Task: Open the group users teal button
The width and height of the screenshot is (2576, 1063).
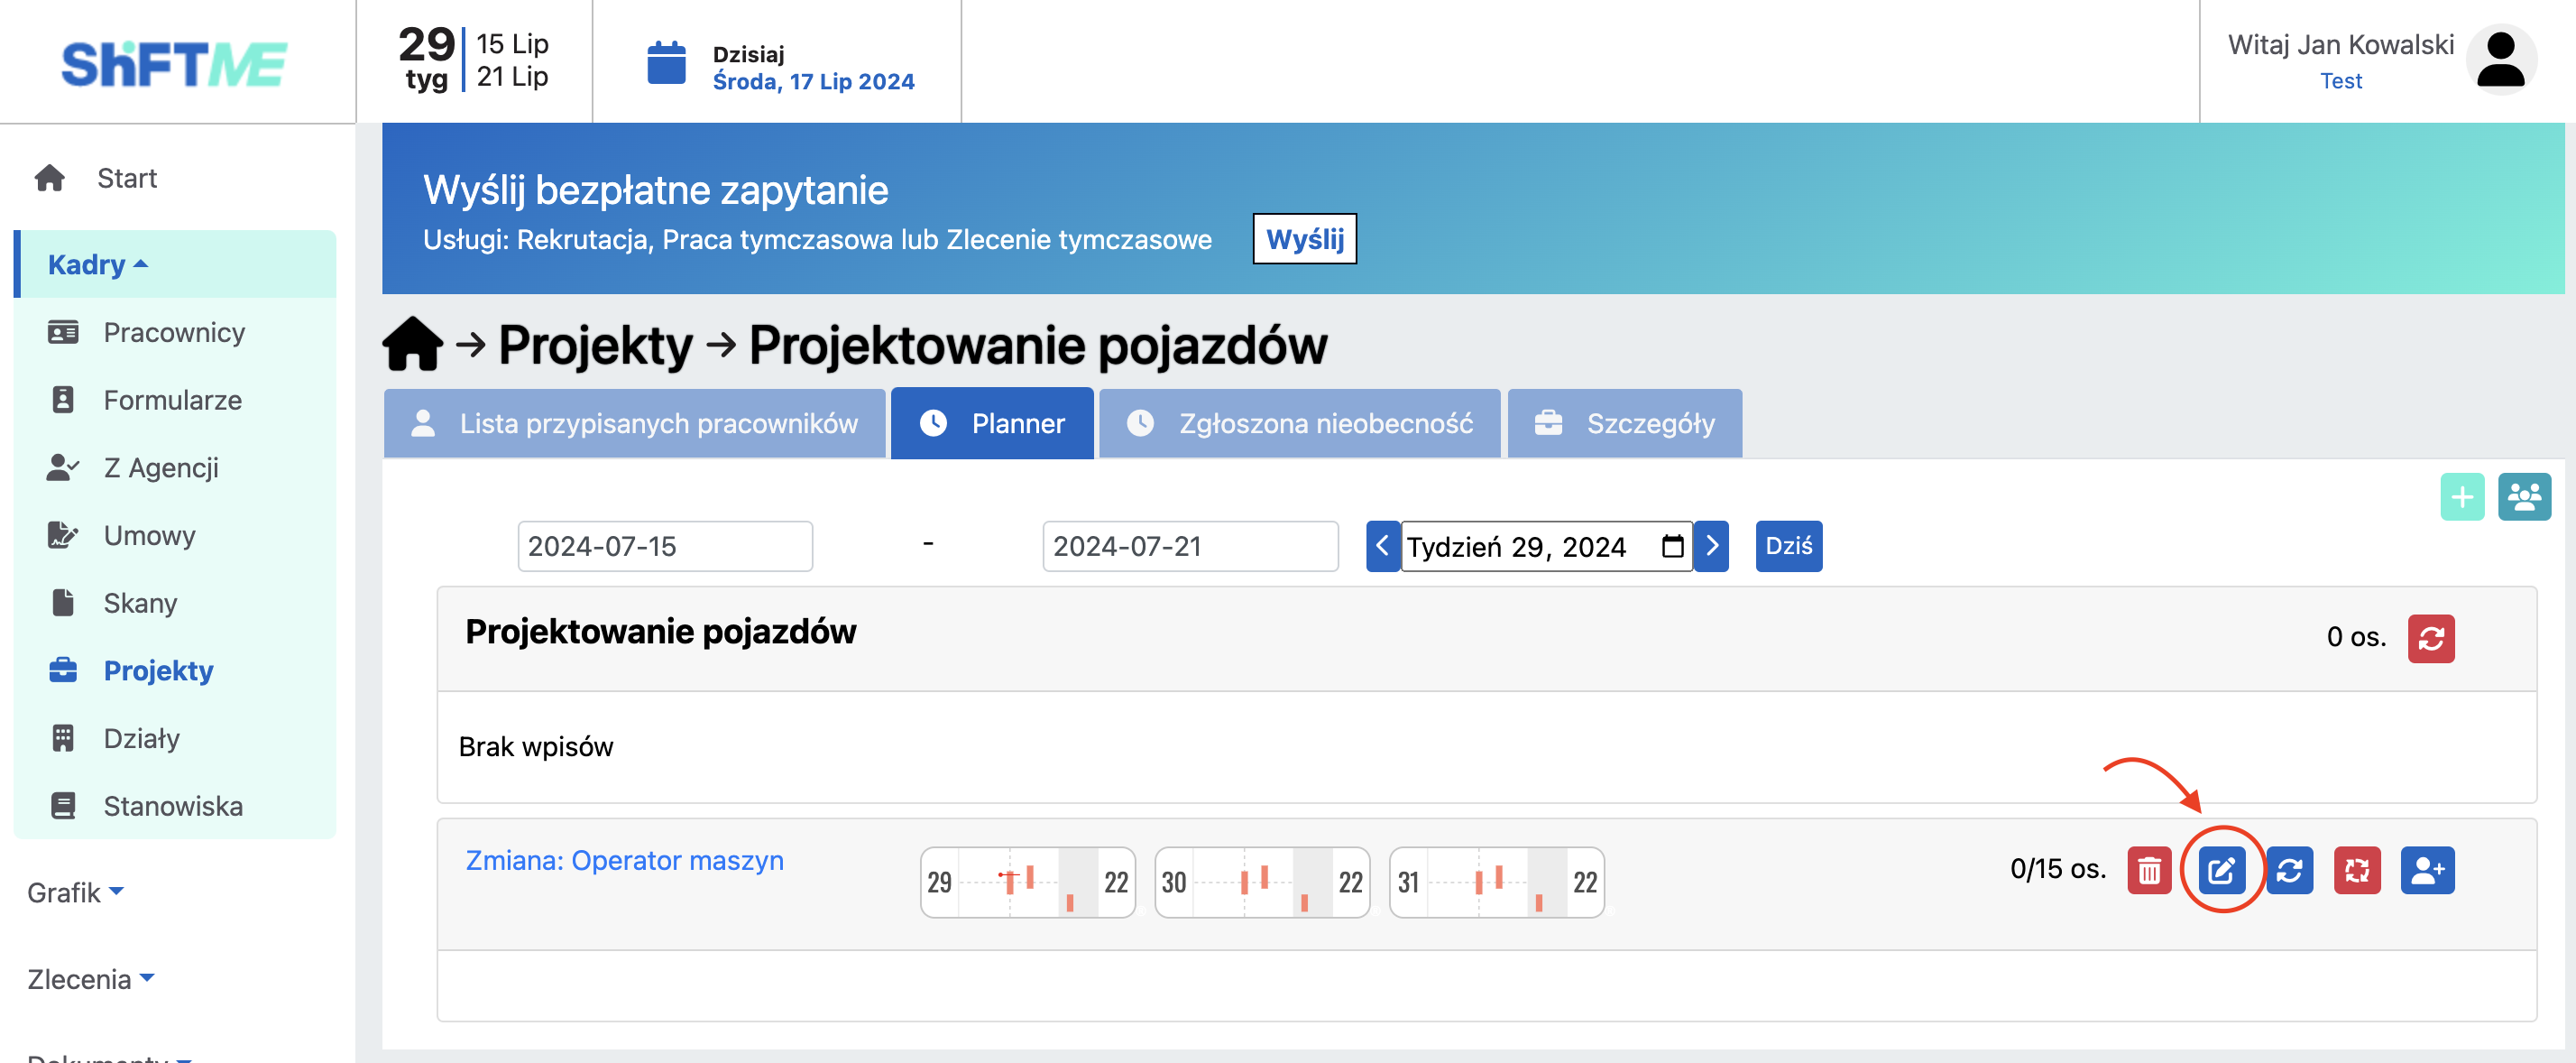Action: [x=2524, y=497]
